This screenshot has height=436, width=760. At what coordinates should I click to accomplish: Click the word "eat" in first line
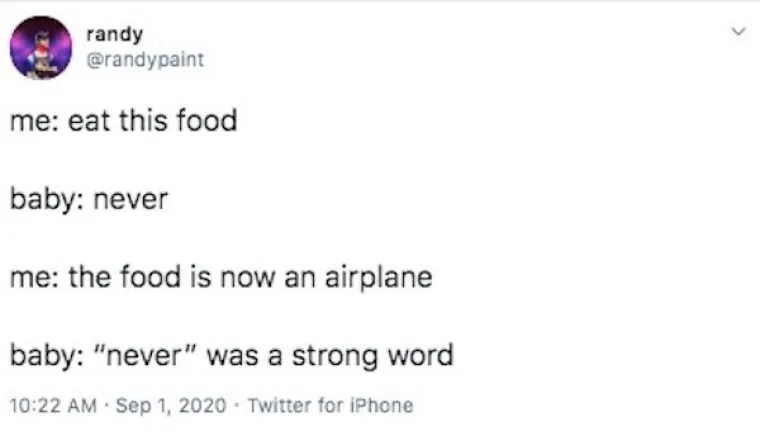pyautogui.click(x=85, y=122)
